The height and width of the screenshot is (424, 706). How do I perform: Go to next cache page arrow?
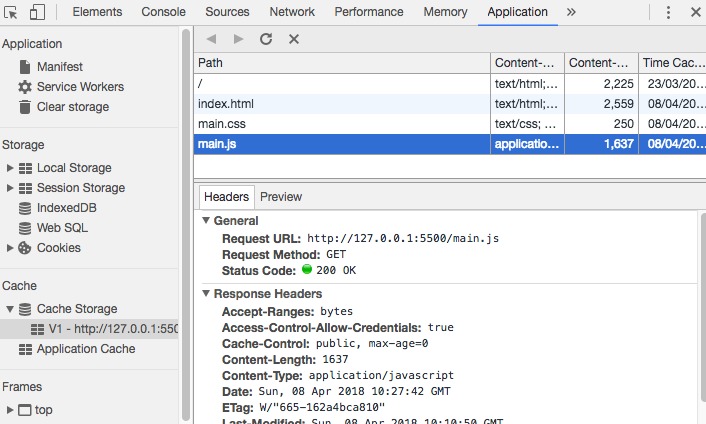pos(238,39)
